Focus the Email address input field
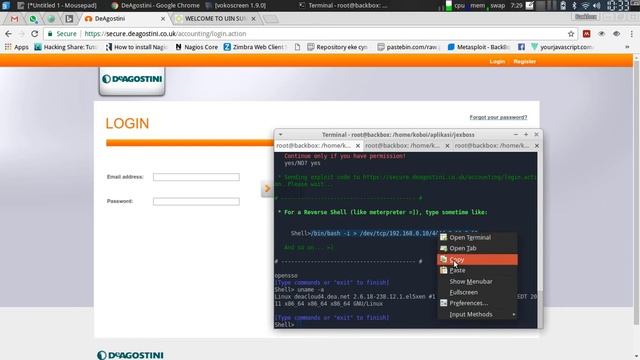The image size is (640, 360). (x=196, y=177)
